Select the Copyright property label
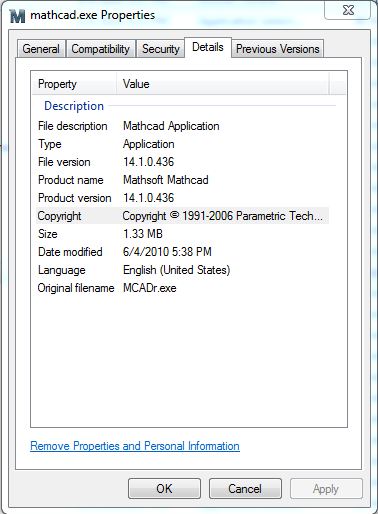 pos(59,216)
